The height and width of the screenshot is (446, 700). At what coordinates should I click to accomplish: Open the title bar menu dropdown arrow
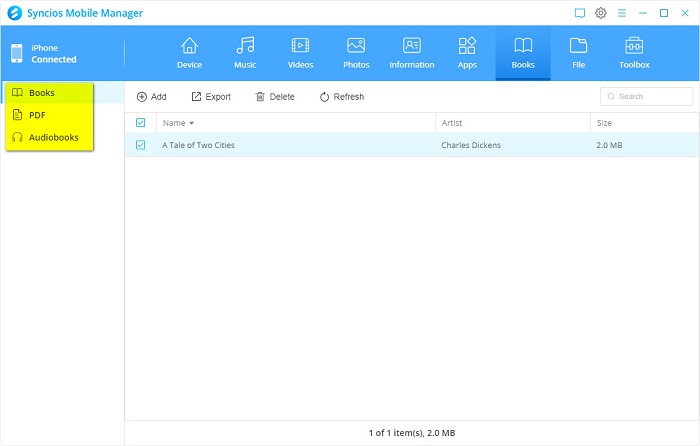click(622, 13)
